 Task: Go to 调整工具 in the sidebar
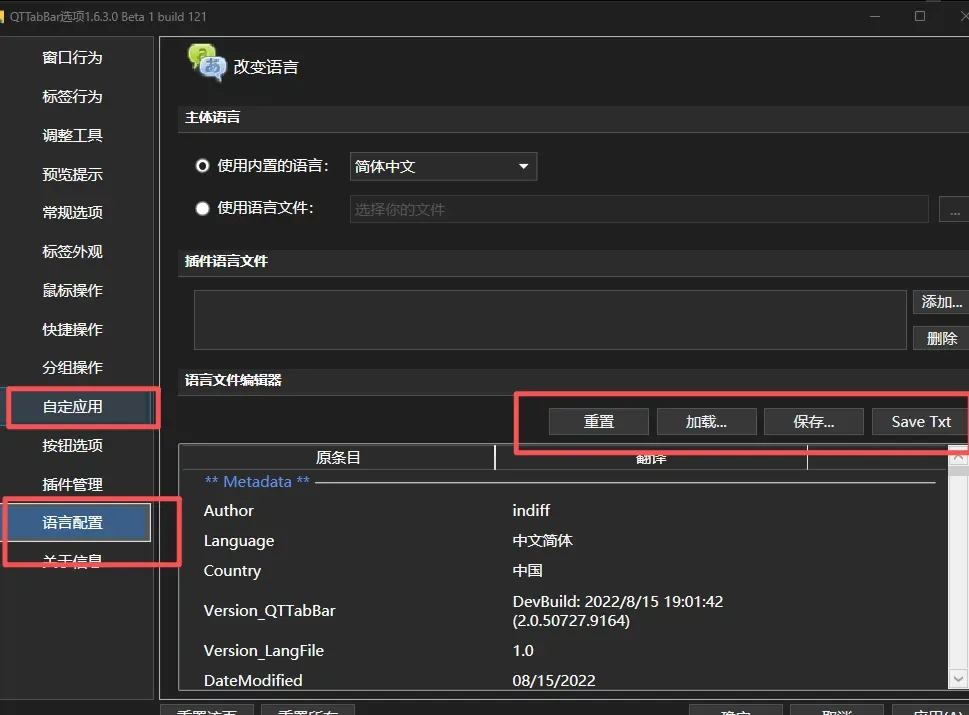[72, 135]
